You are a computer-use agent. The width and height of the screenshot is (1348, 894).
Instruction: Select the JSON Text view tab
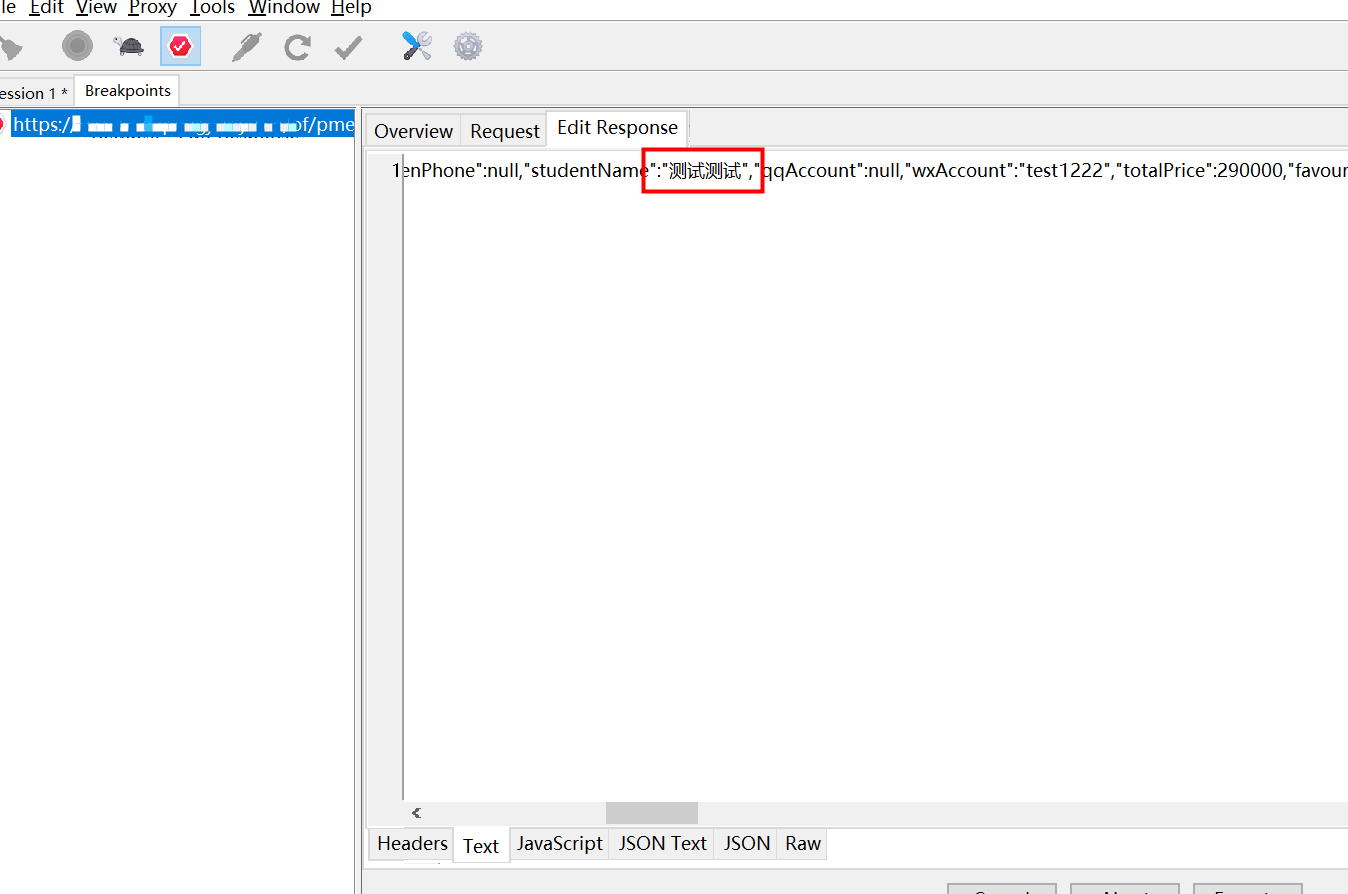click(x=662, y=843)
